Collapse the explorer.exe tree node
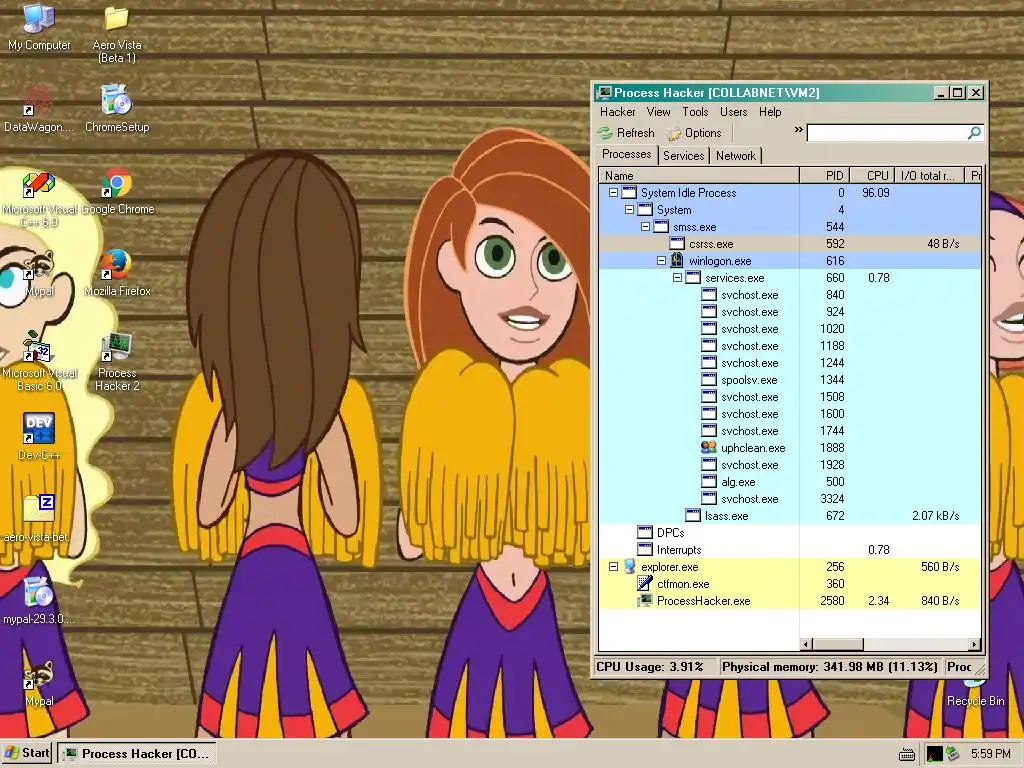 point(613,566)
